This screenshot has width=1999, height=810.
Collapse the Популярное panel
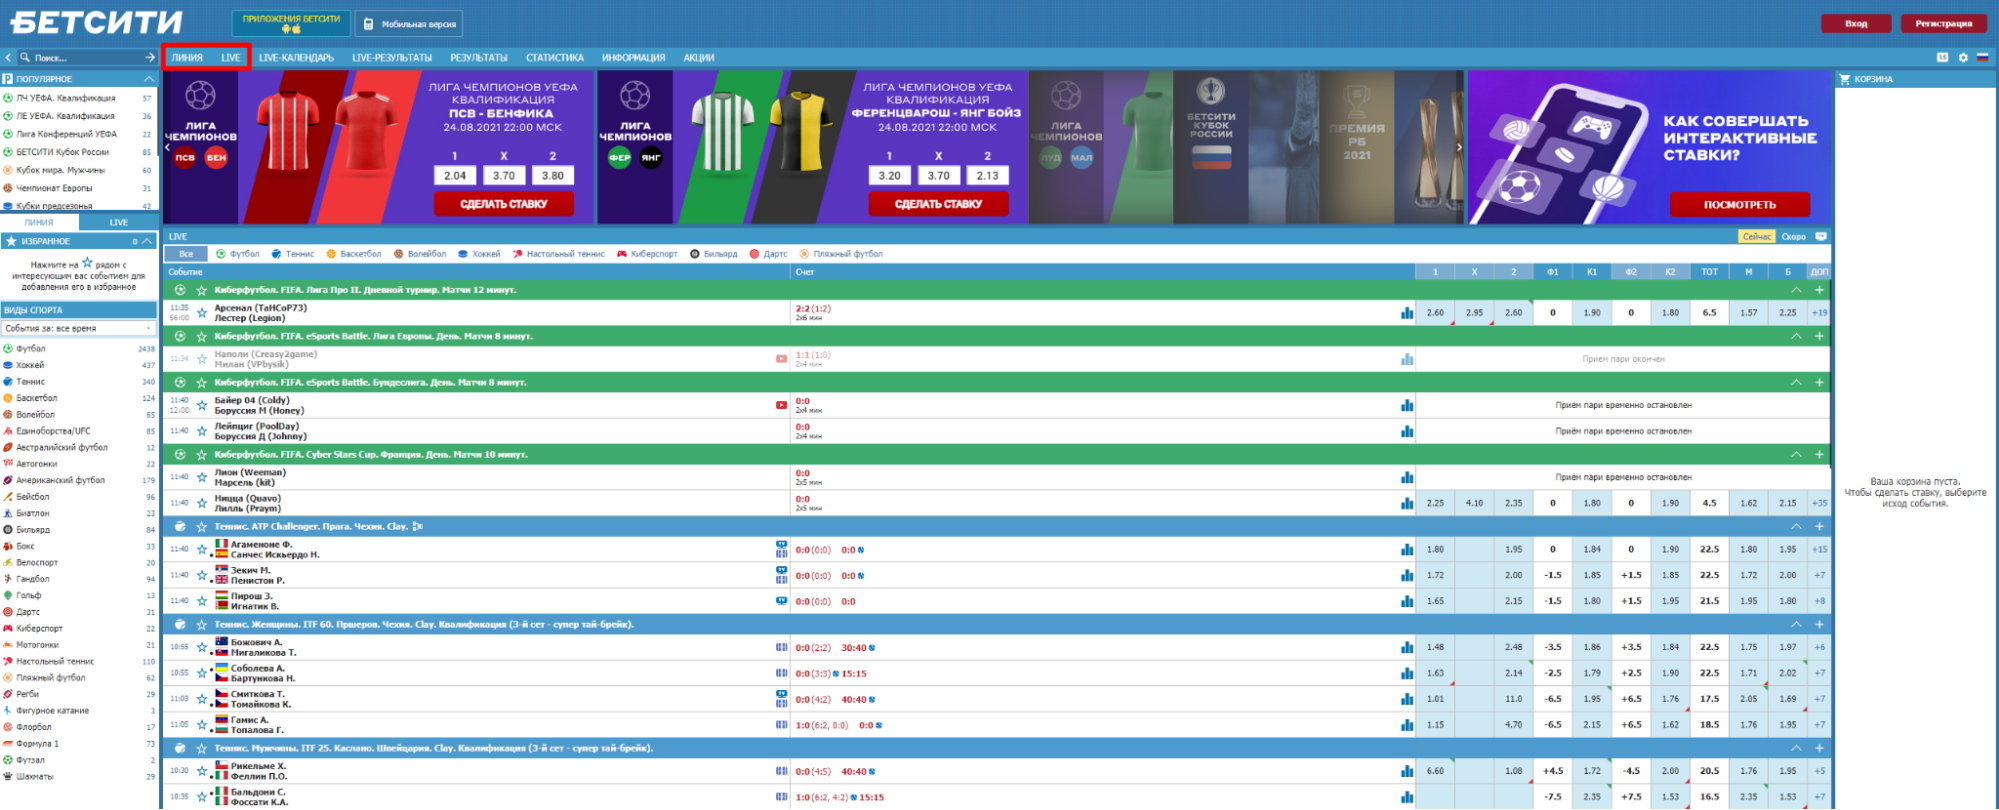point(148,79)
